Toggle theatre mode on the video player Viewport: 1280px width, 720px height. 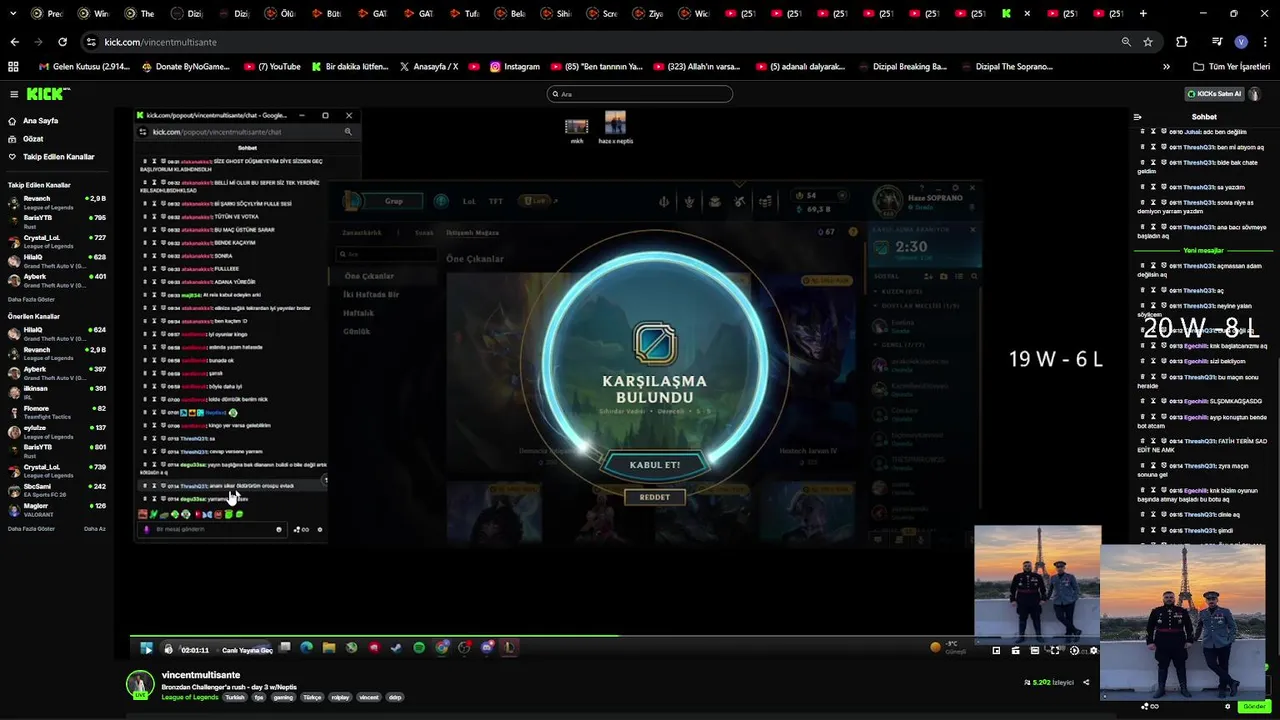pyautogui.click(x=1034, y=650)
